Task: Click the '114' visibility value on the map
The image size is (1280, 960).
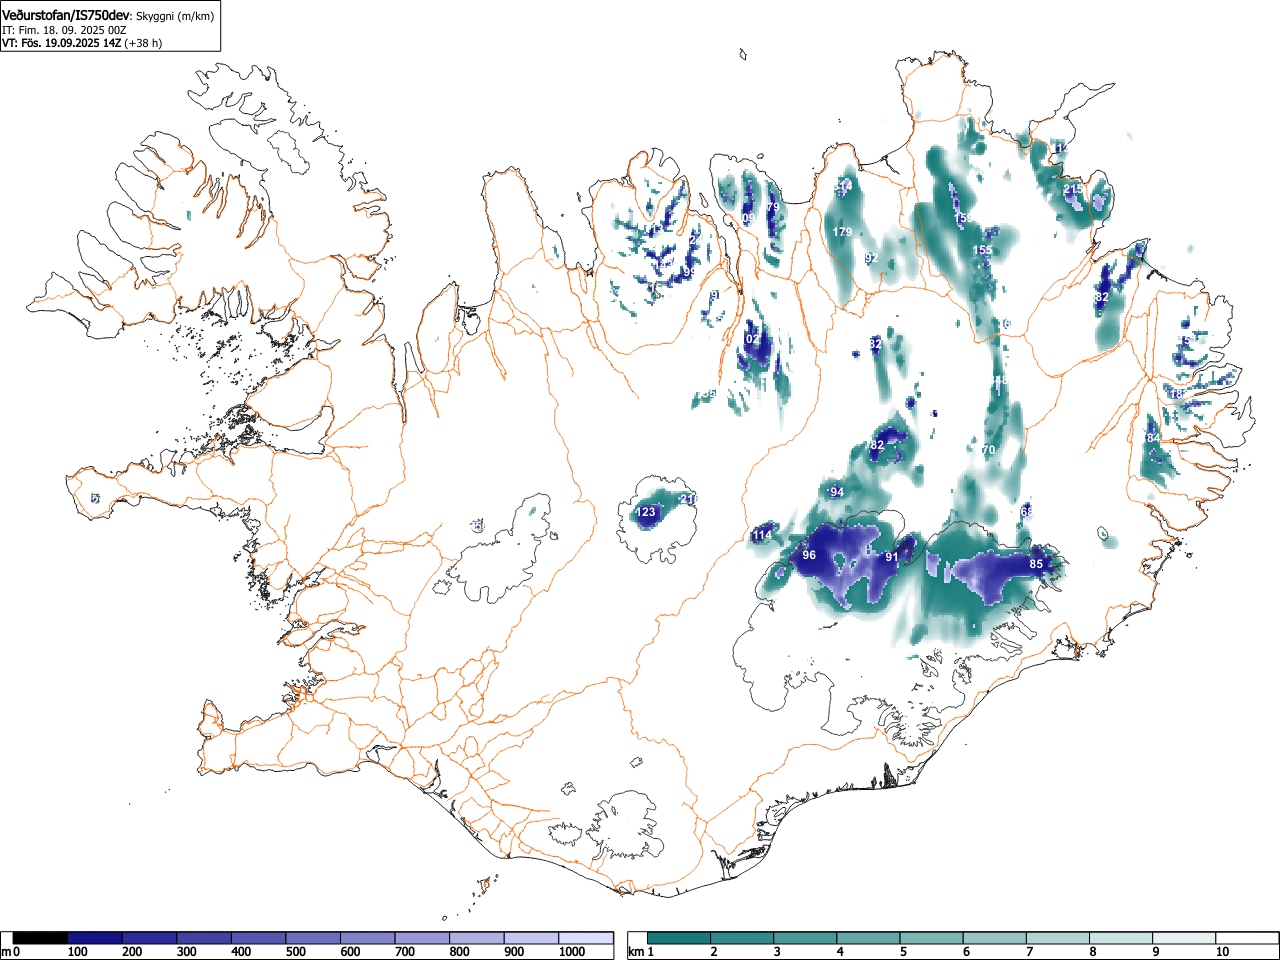Action: [x=762, y=536]
